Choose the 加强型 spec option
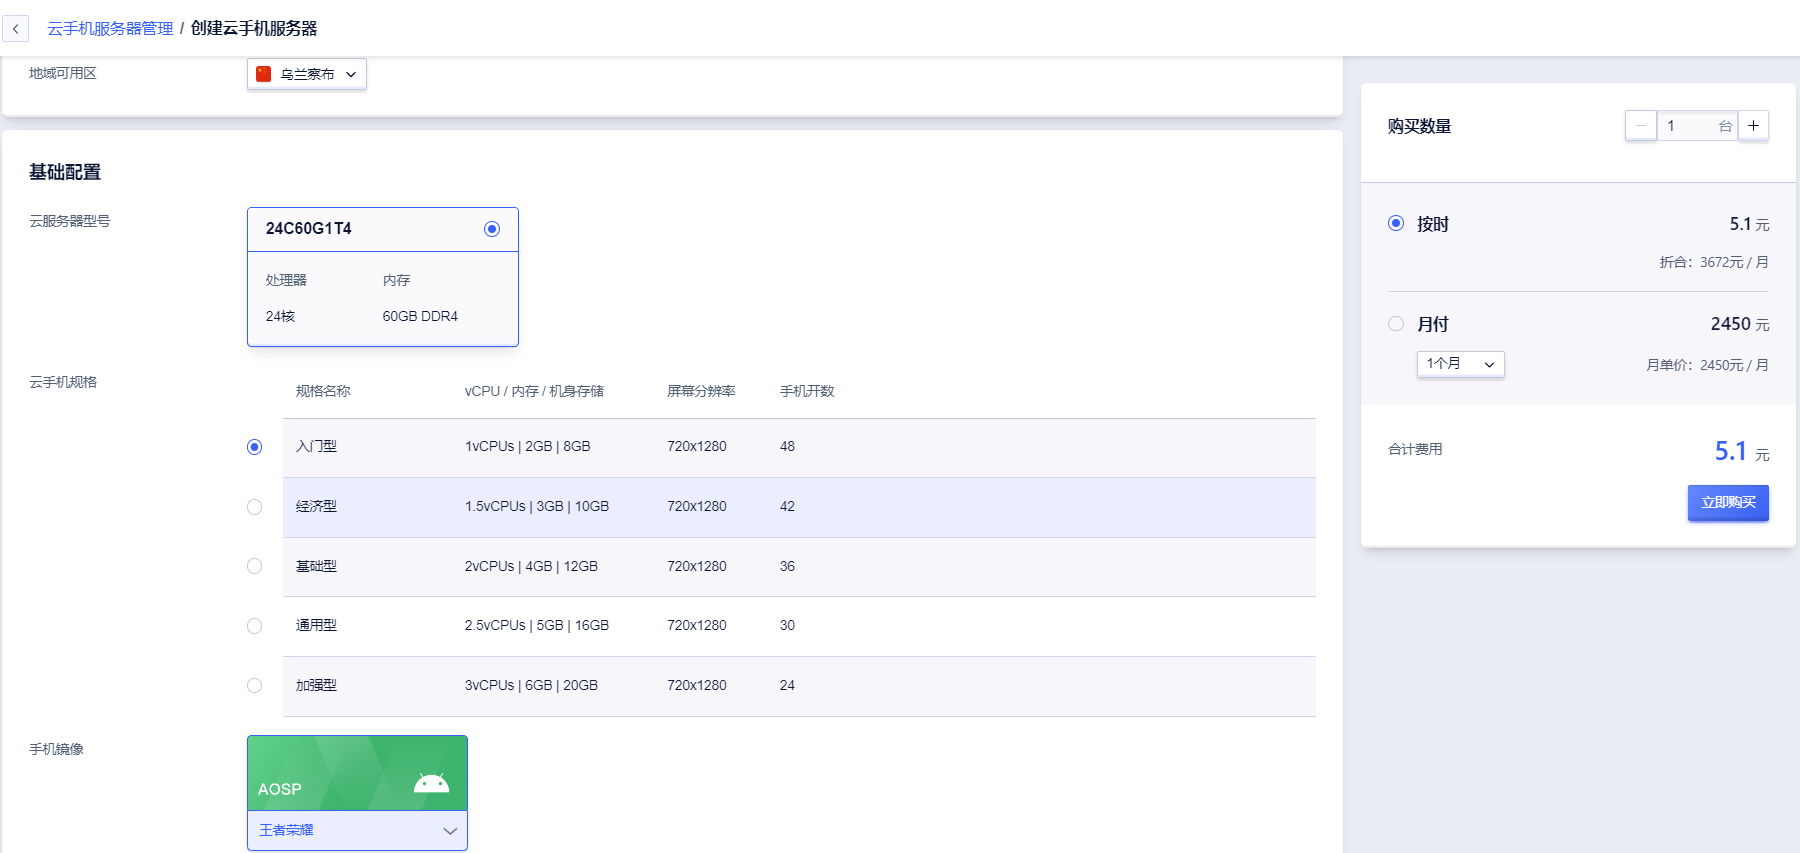This screenshot has height=853, width=1800. click(x=255, y=686)
